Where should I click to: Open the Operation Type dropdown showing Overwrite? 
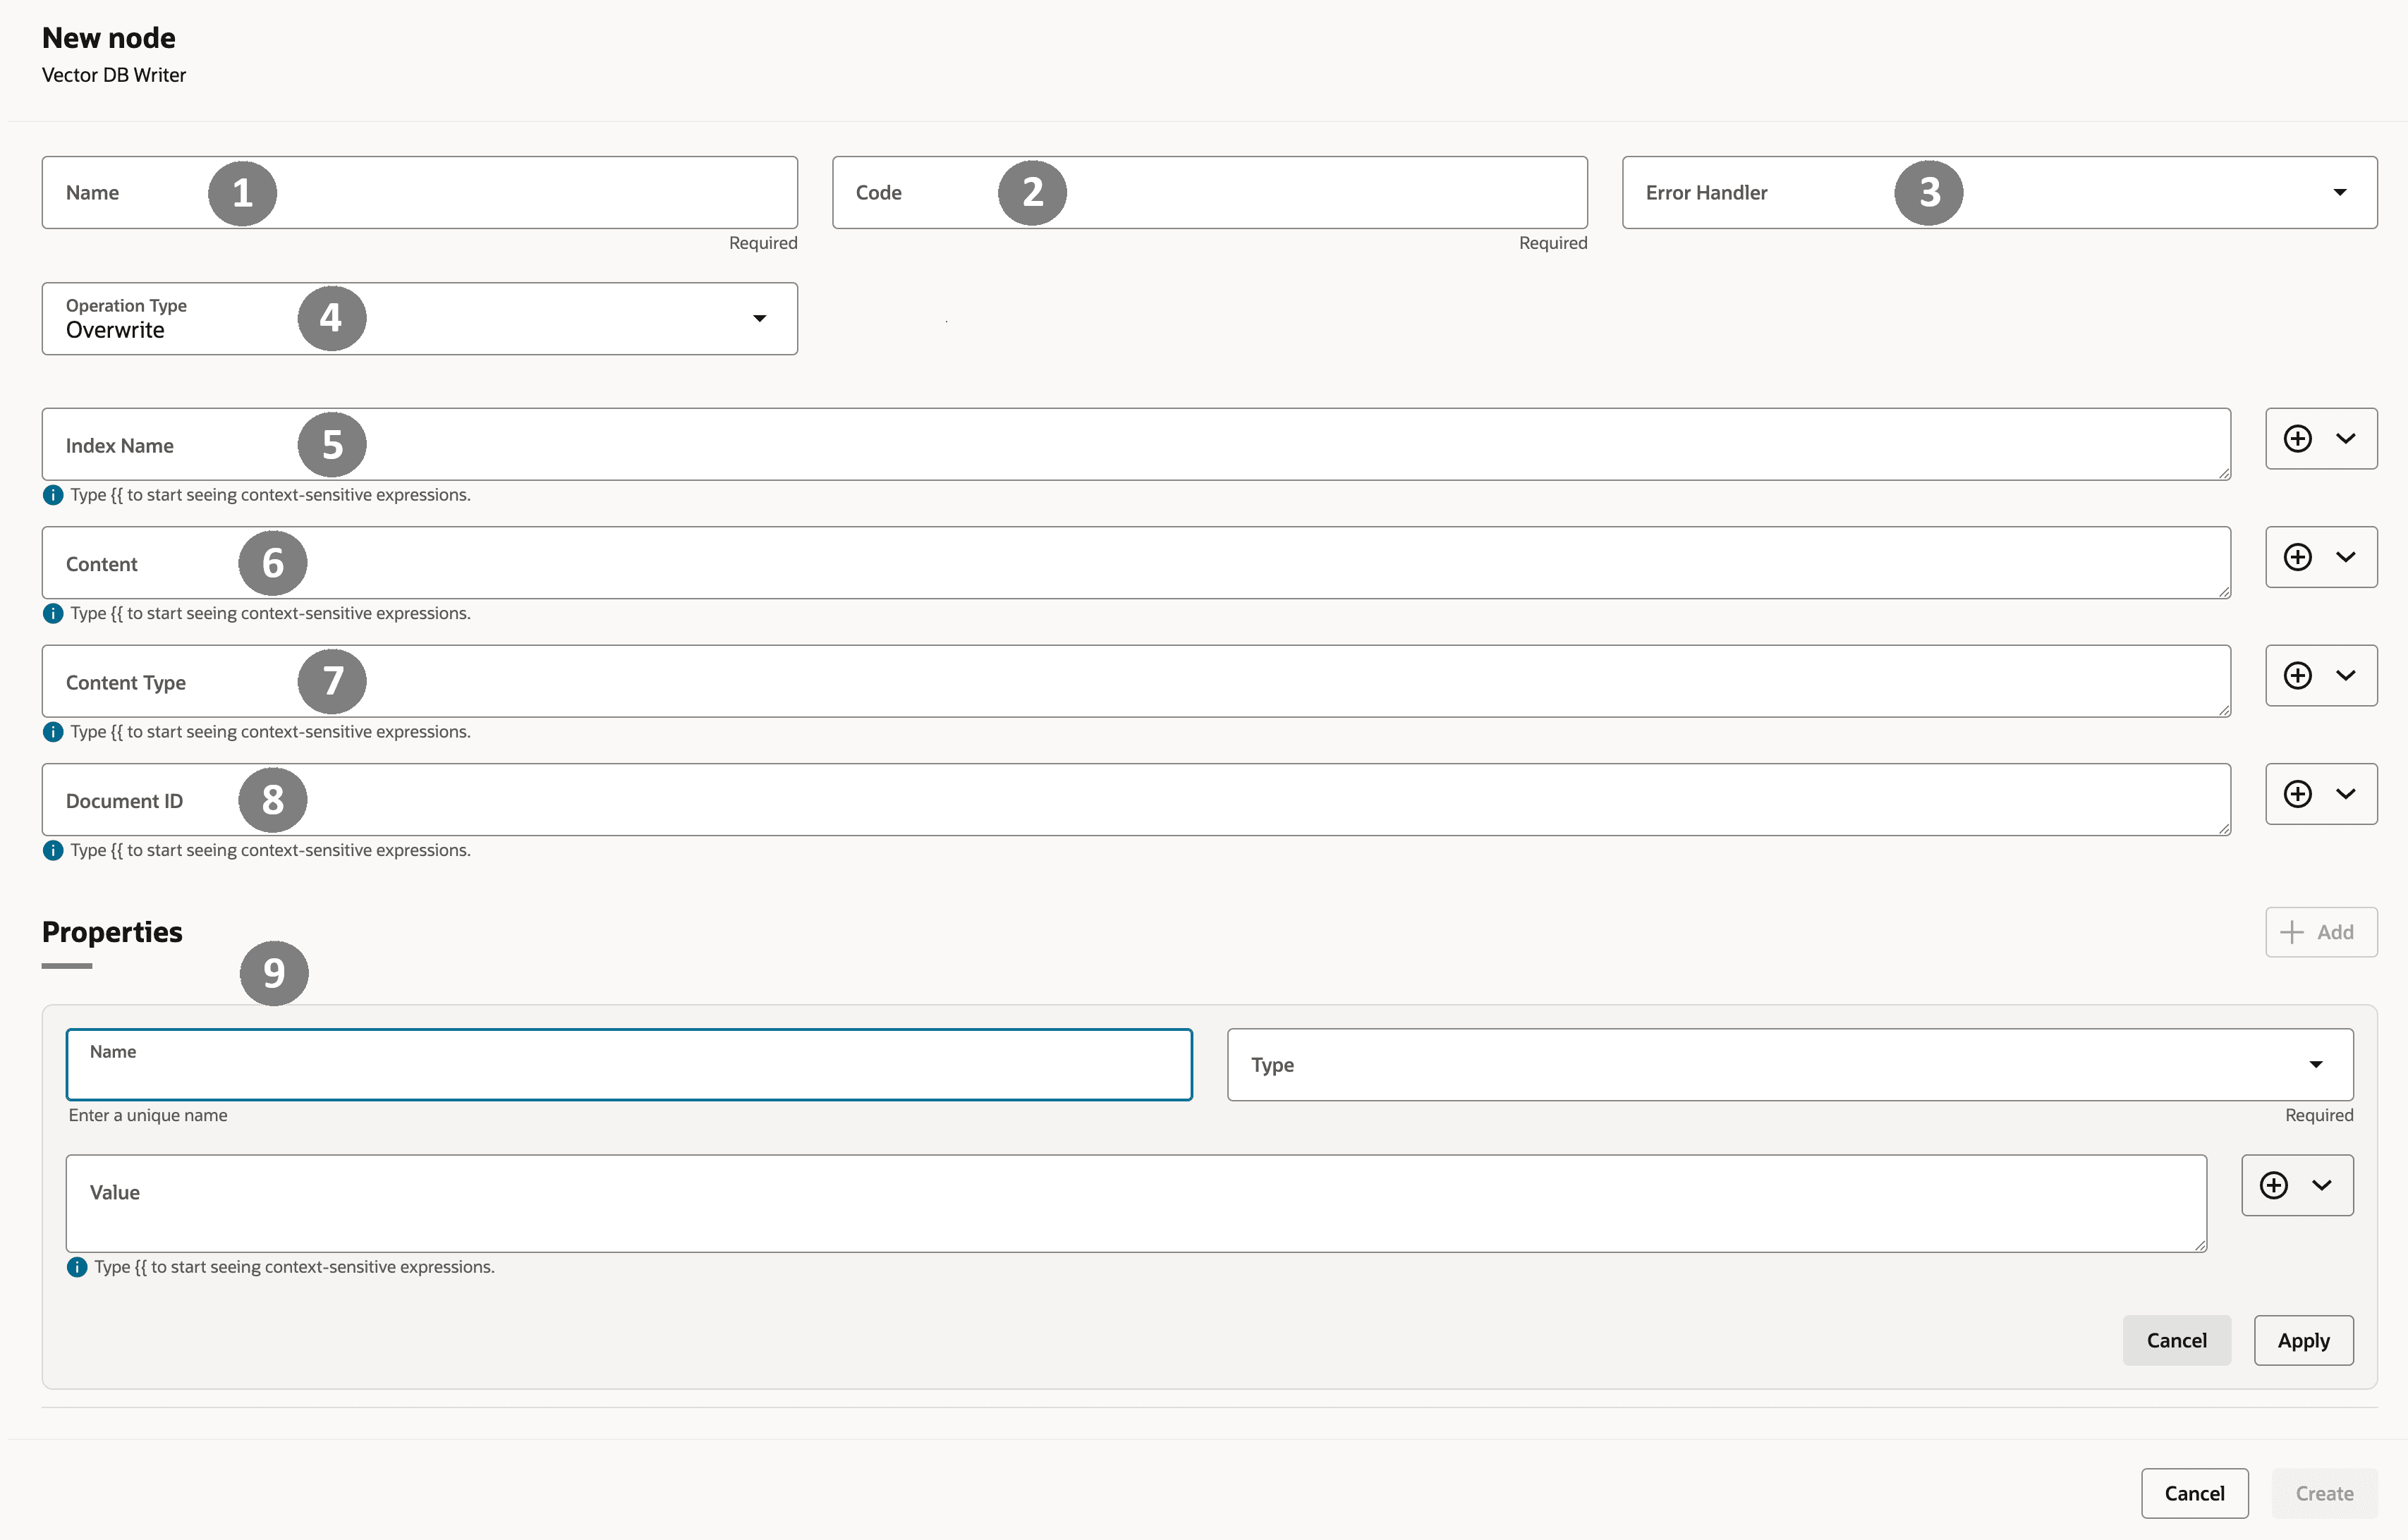coord(759,318)
